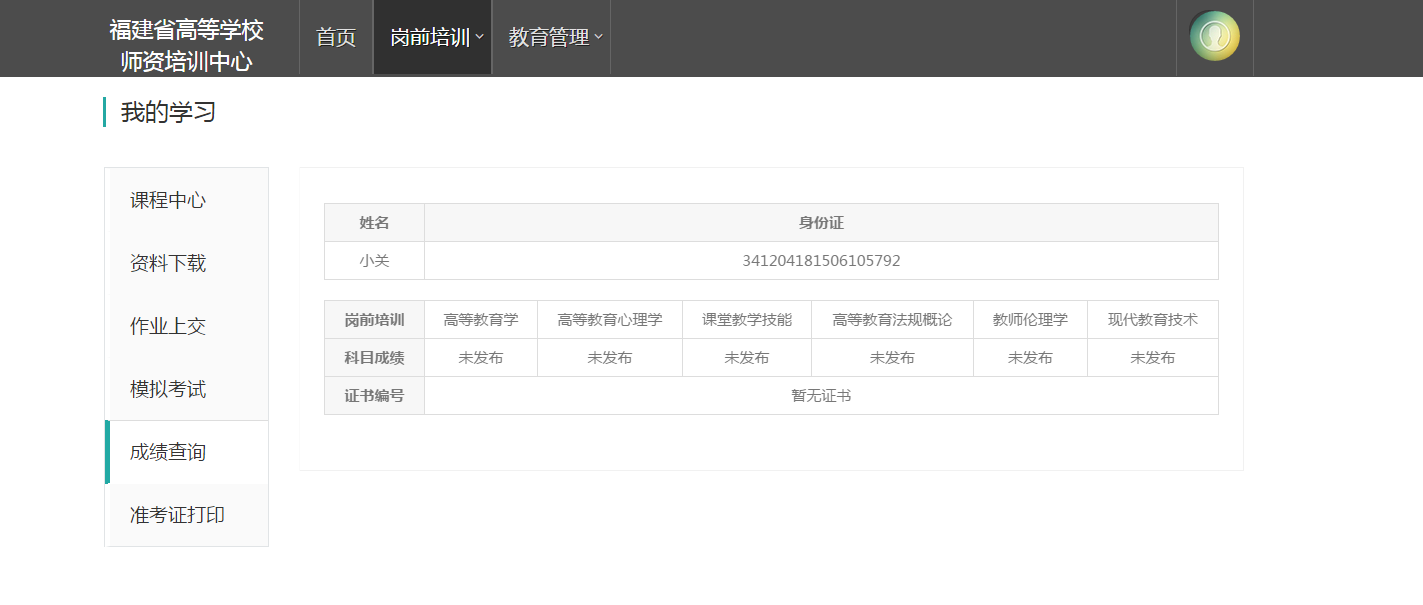
Task: Open 课程中心 in the sidebar
Action: tap(168, 200)
